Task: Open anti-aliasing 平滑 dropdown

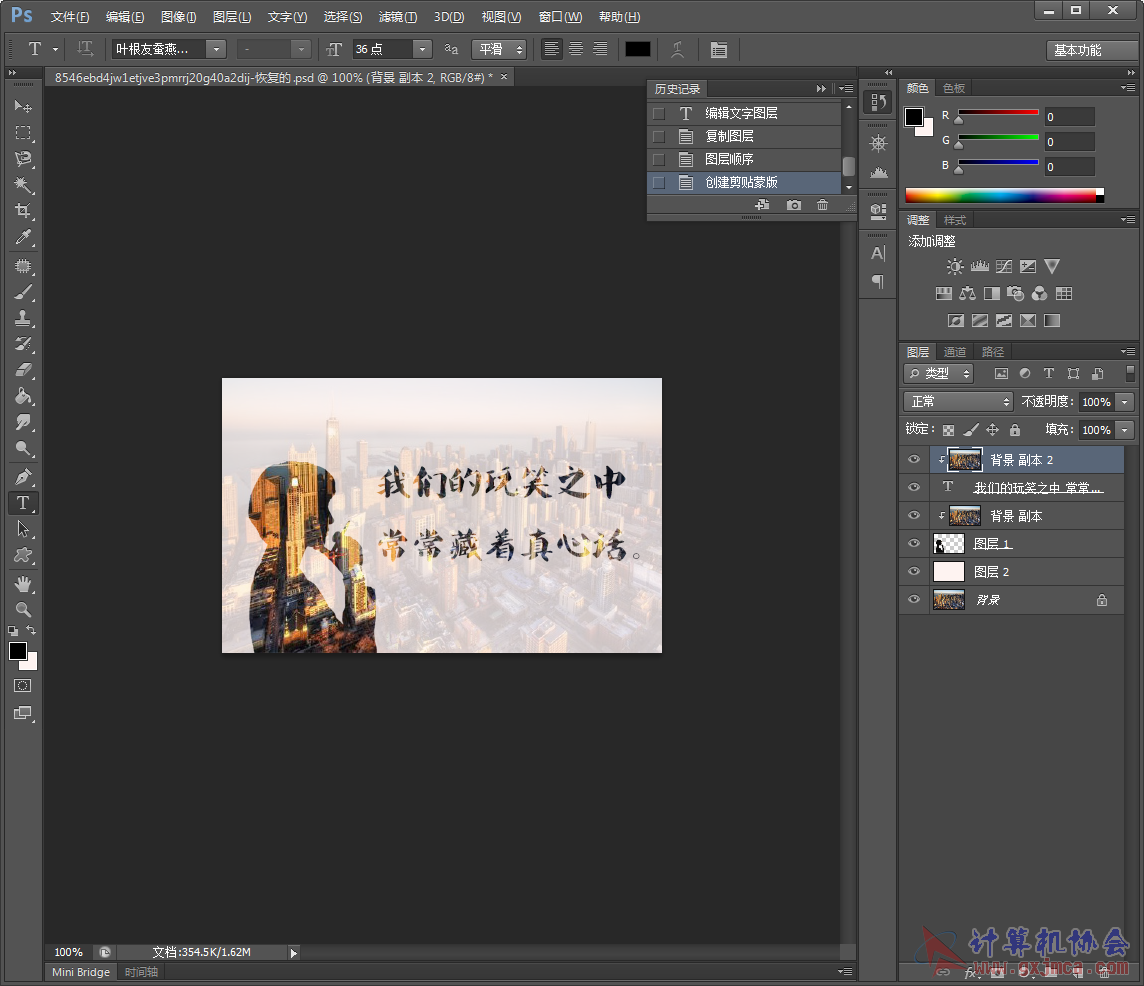Action: click(x=499, y=49)
